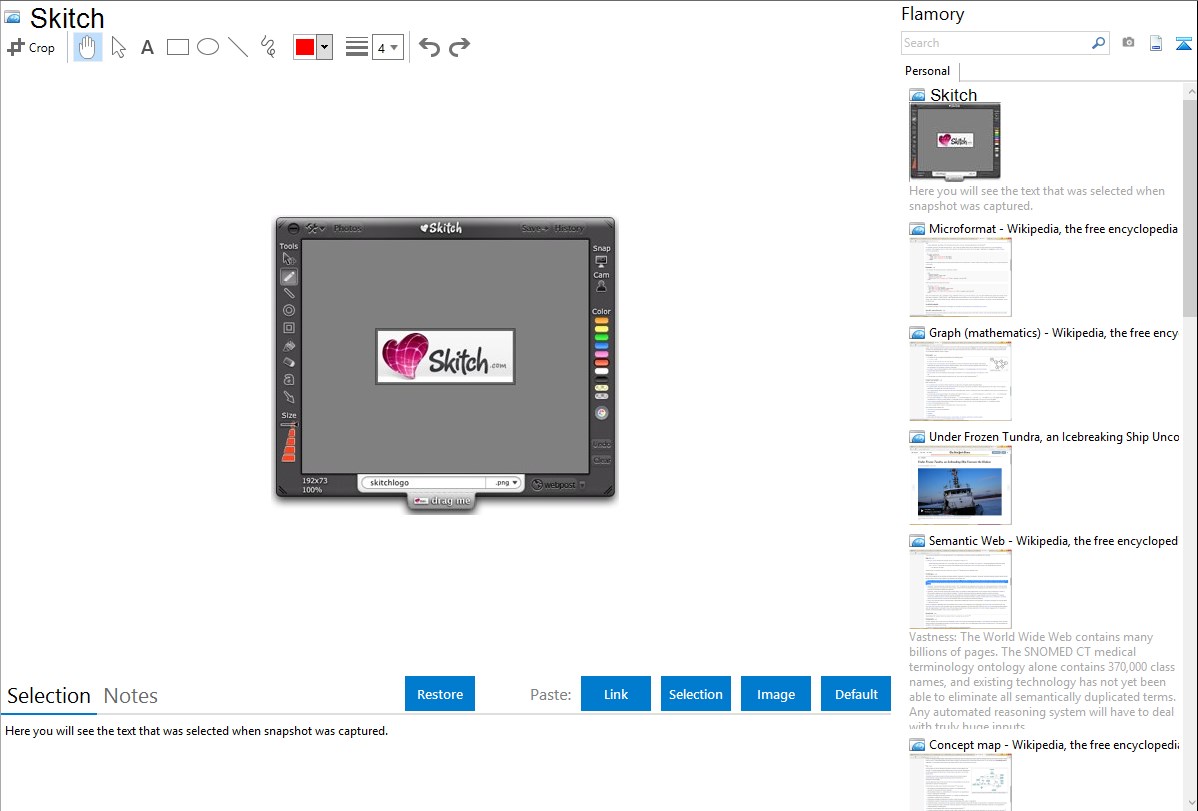Click the camera snapshot icon
1198x811 pixels.
[x=1128, y=43]
